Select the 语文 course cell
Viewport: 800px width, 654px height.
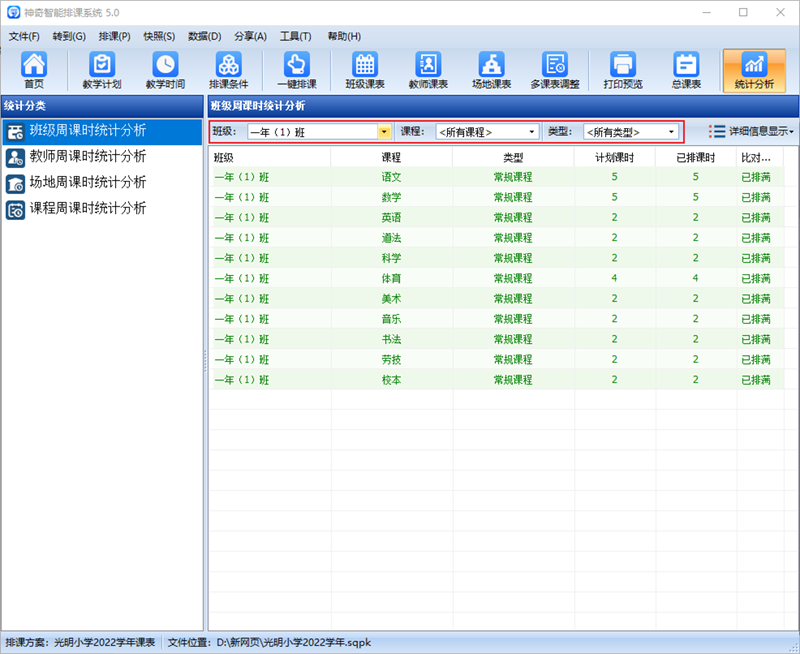[391, 177]
